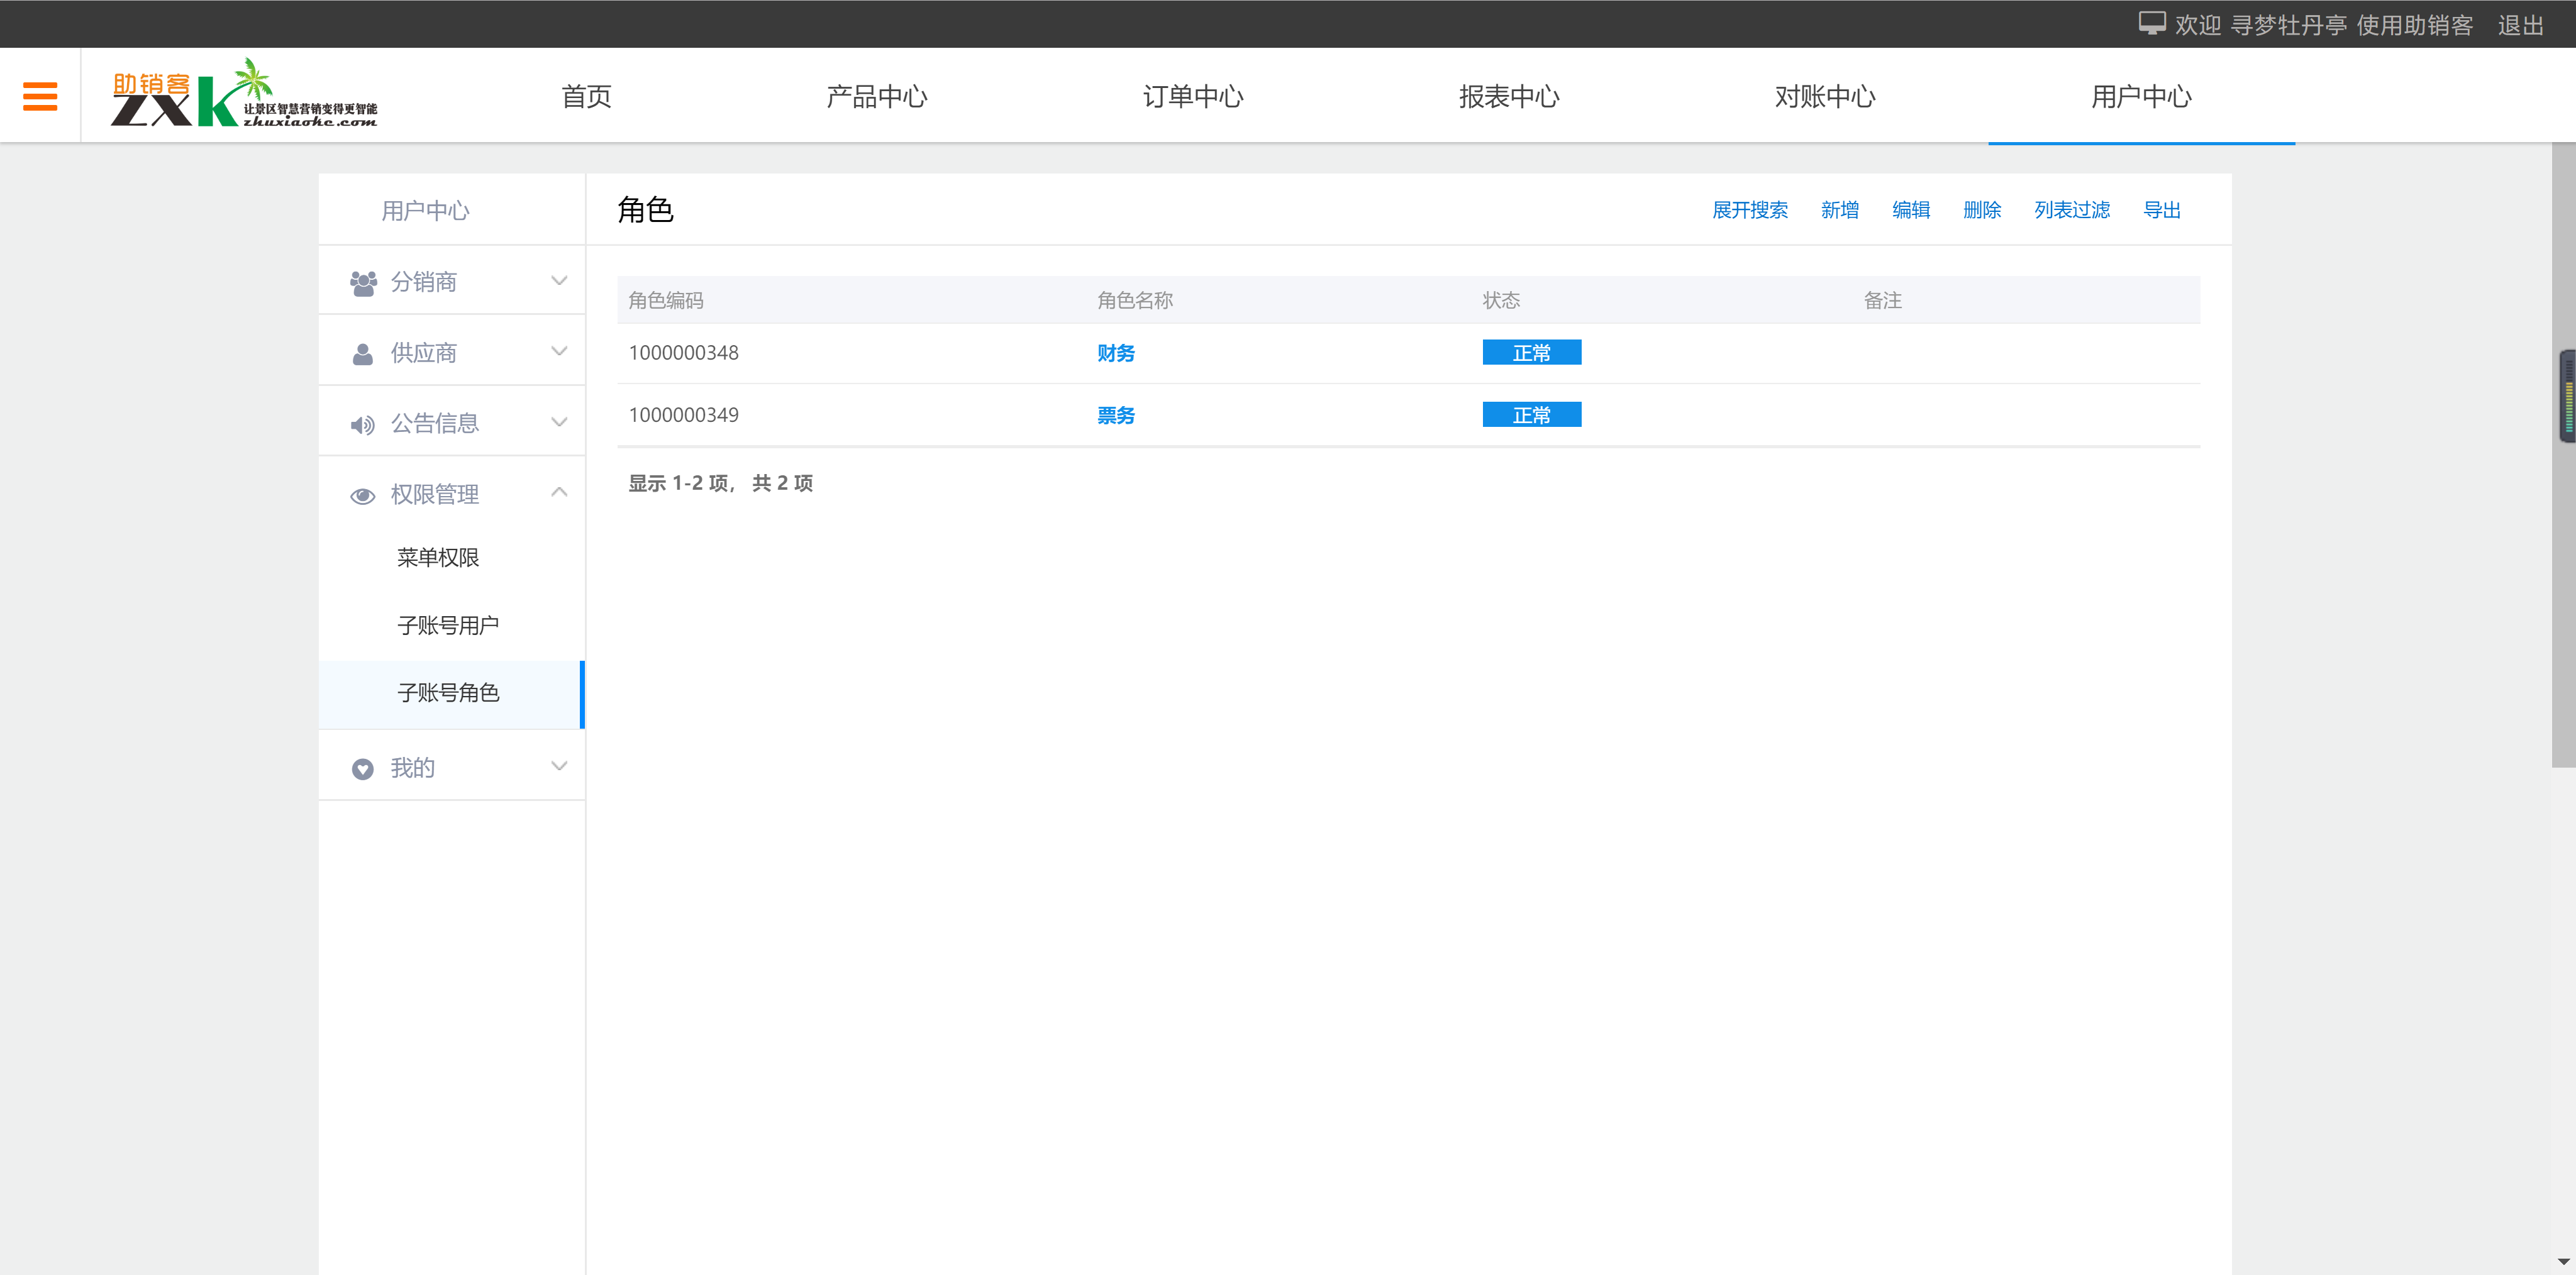Screen dimensions: 2576x1275
Task: Click 正常 status badge for role 1000000349
Action: pos(1531,415)
